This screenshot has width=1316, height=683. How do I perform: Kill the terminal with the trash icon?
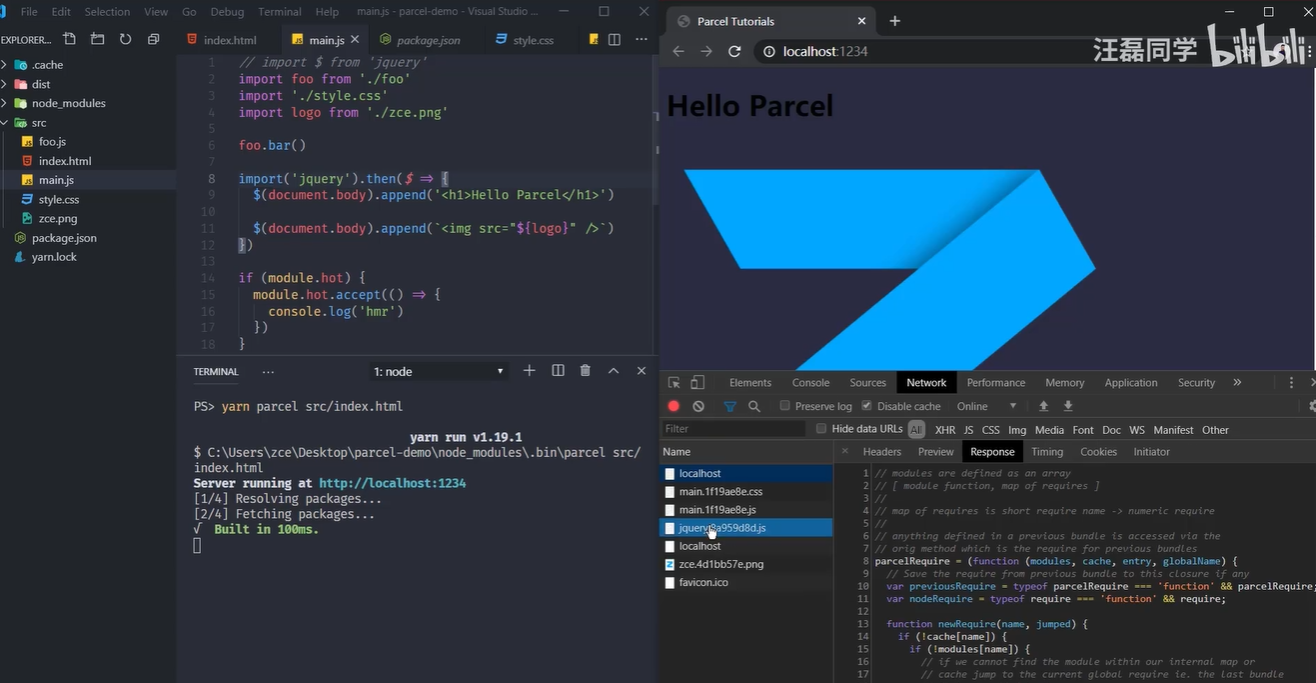pos(585,371)
